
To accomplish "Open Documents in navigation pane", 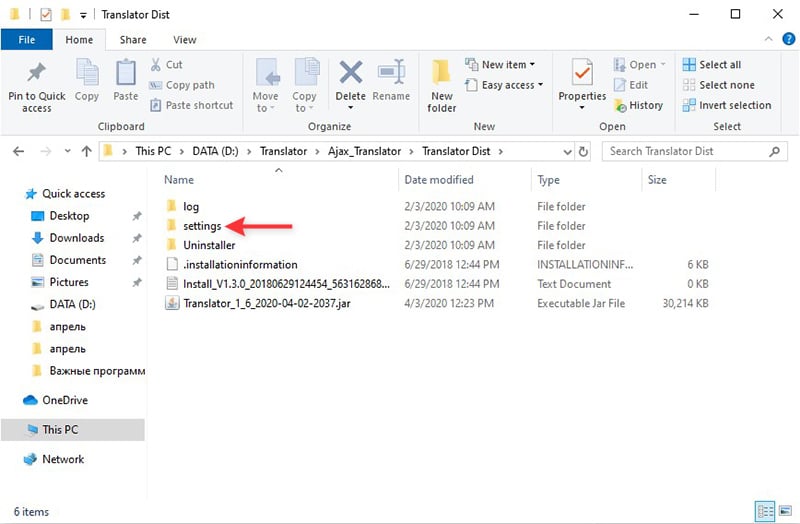I will tap(78, 260).
